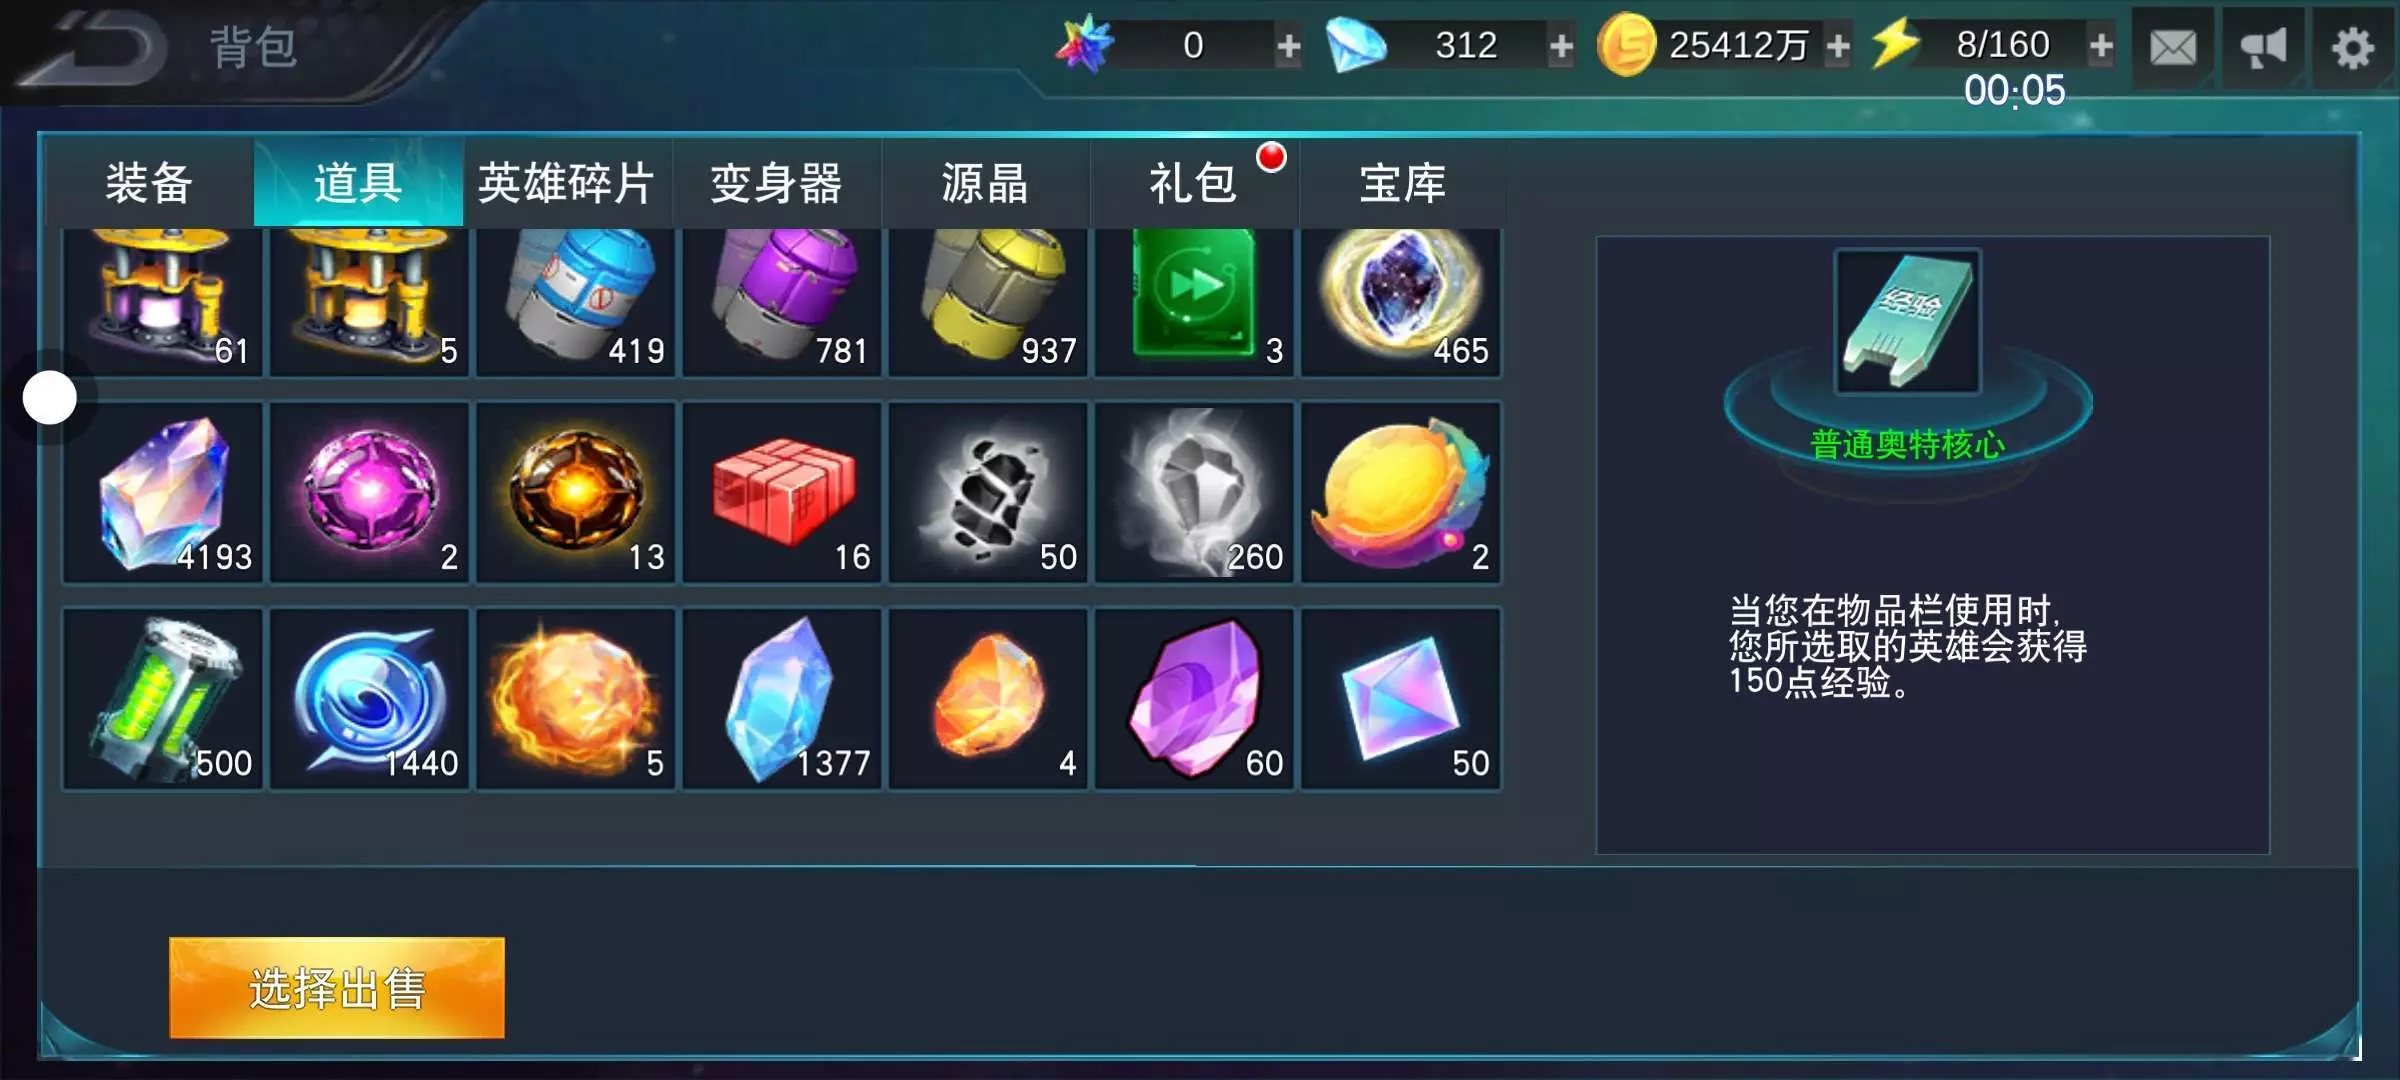Viewport: 2400px width, 1080px height.
Task: Select the rainbow crystal item with 4193
Action: click(163, 492)
